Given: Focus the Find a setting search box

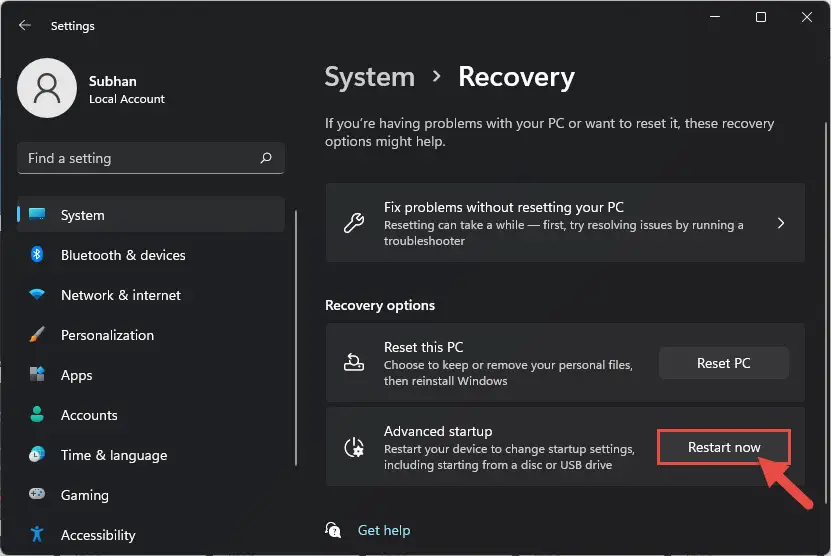Looking at the screenshot, I should pos(151,158).
